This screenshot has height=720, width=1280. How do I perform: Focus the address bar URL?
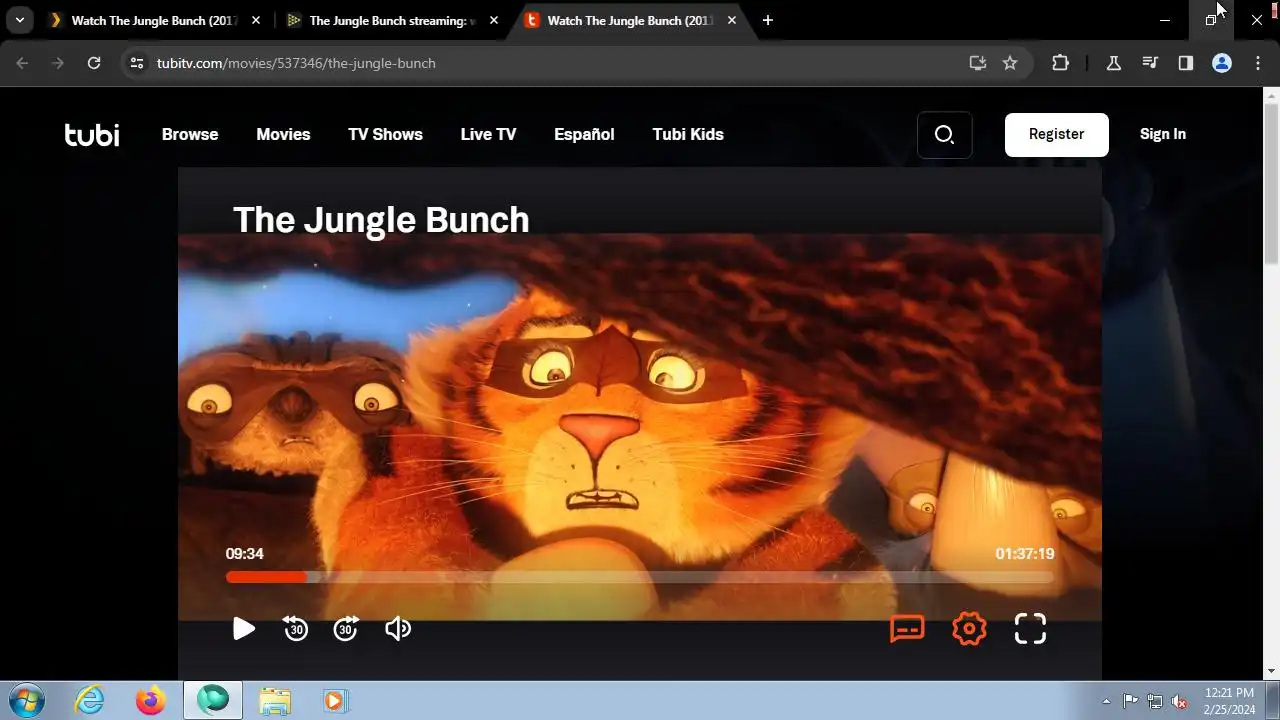296,63
